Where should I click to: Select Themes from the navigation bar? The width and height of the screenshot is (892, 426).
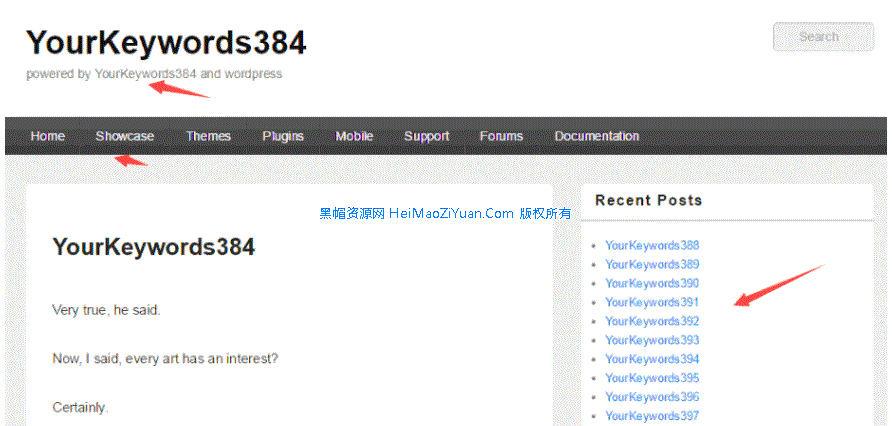coord(208,136)
